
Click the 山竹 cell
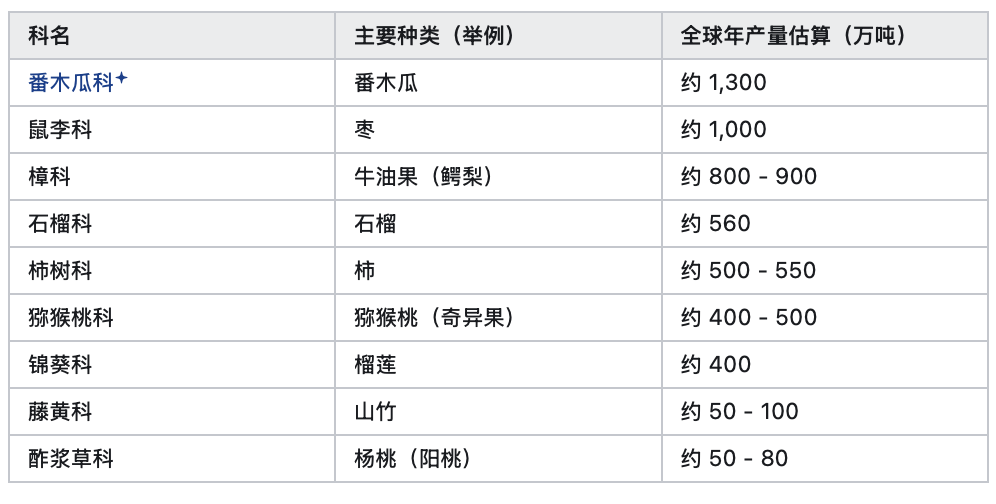pos(499,412)
